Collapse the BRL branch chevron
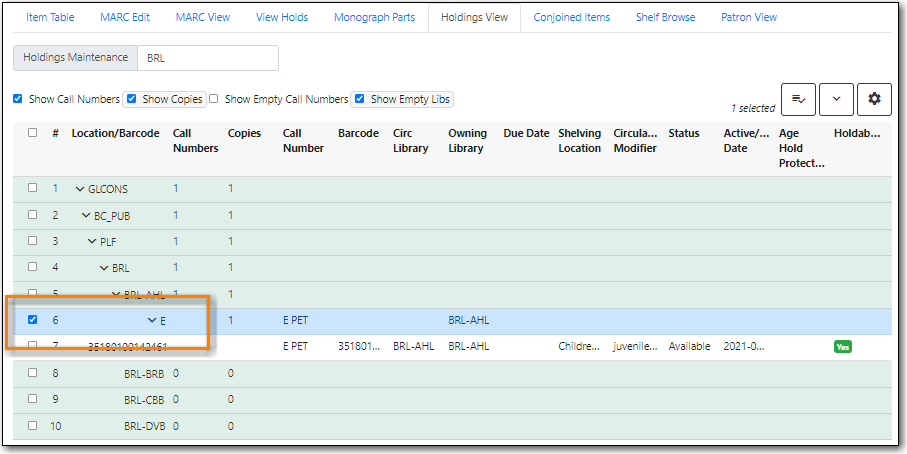This screenshot has width=907, height=454. pyautogui.click(x=104, y=268)
